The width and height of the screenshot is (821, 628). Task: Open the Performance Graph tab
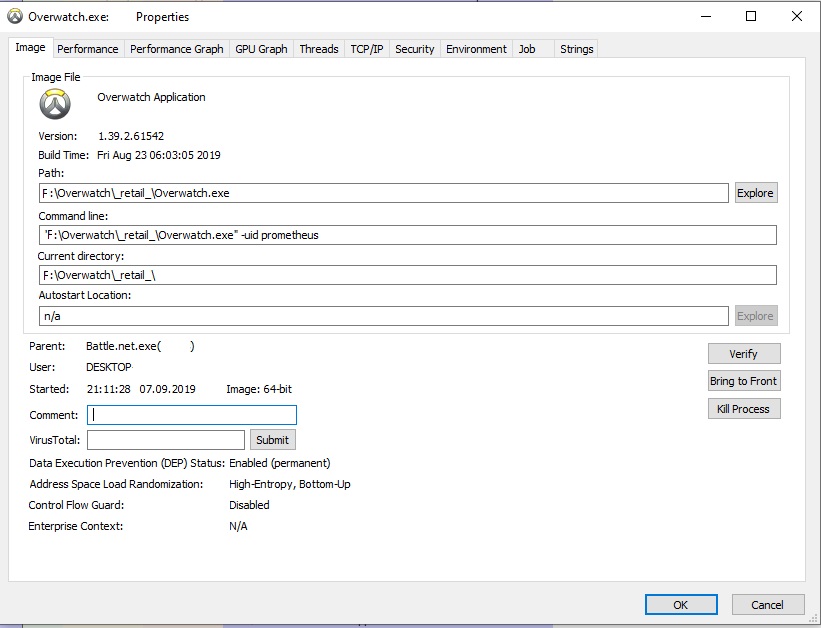(176, 49)
